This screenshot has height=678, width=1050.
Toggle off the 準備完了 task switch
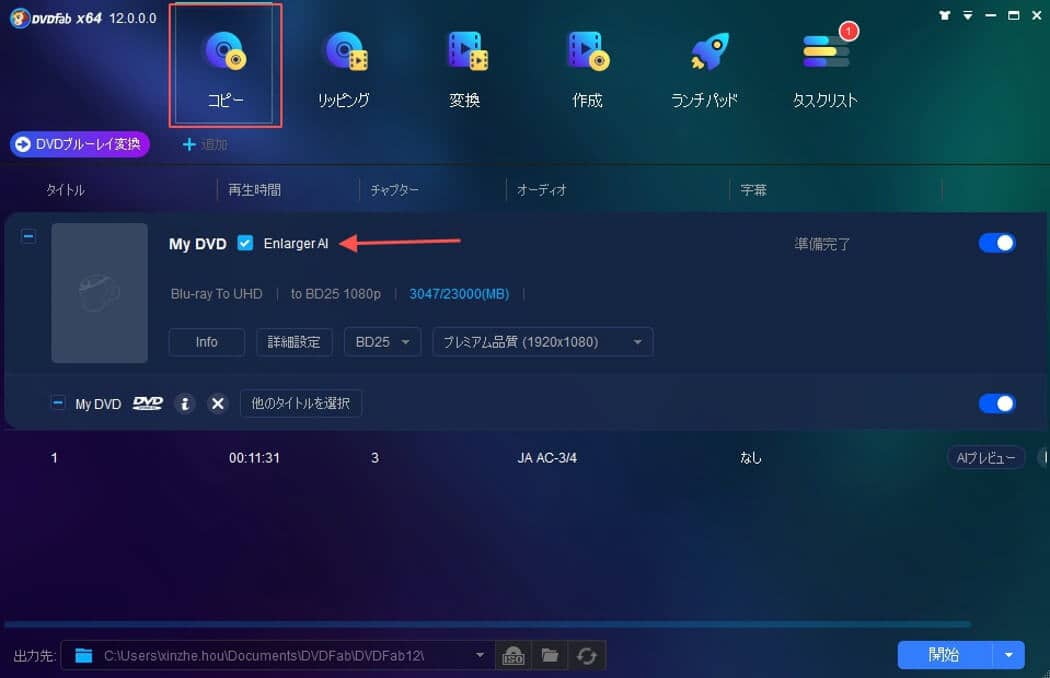point(996,243)
